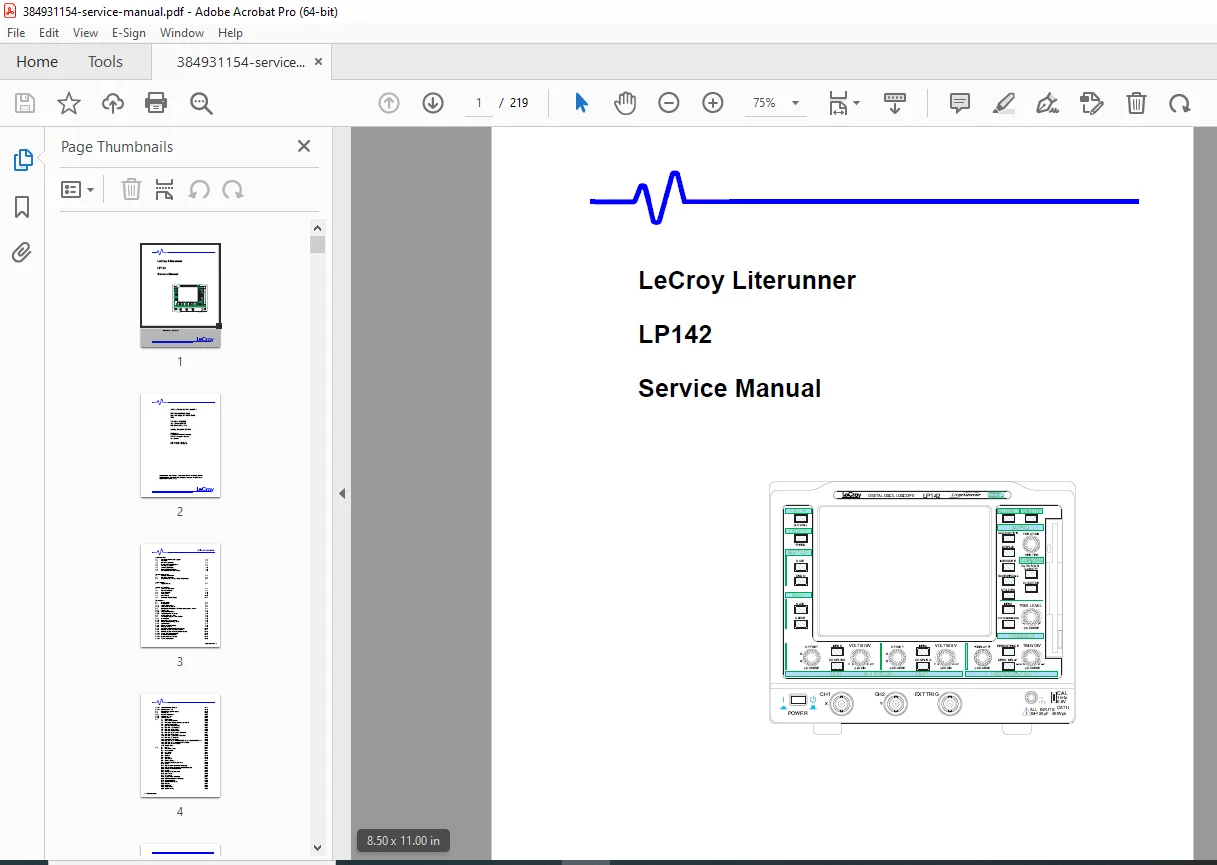Select the 384931154-service document tab
Image resolution: width=1217 pixels, height=865 pixels.
coord(240,62)
